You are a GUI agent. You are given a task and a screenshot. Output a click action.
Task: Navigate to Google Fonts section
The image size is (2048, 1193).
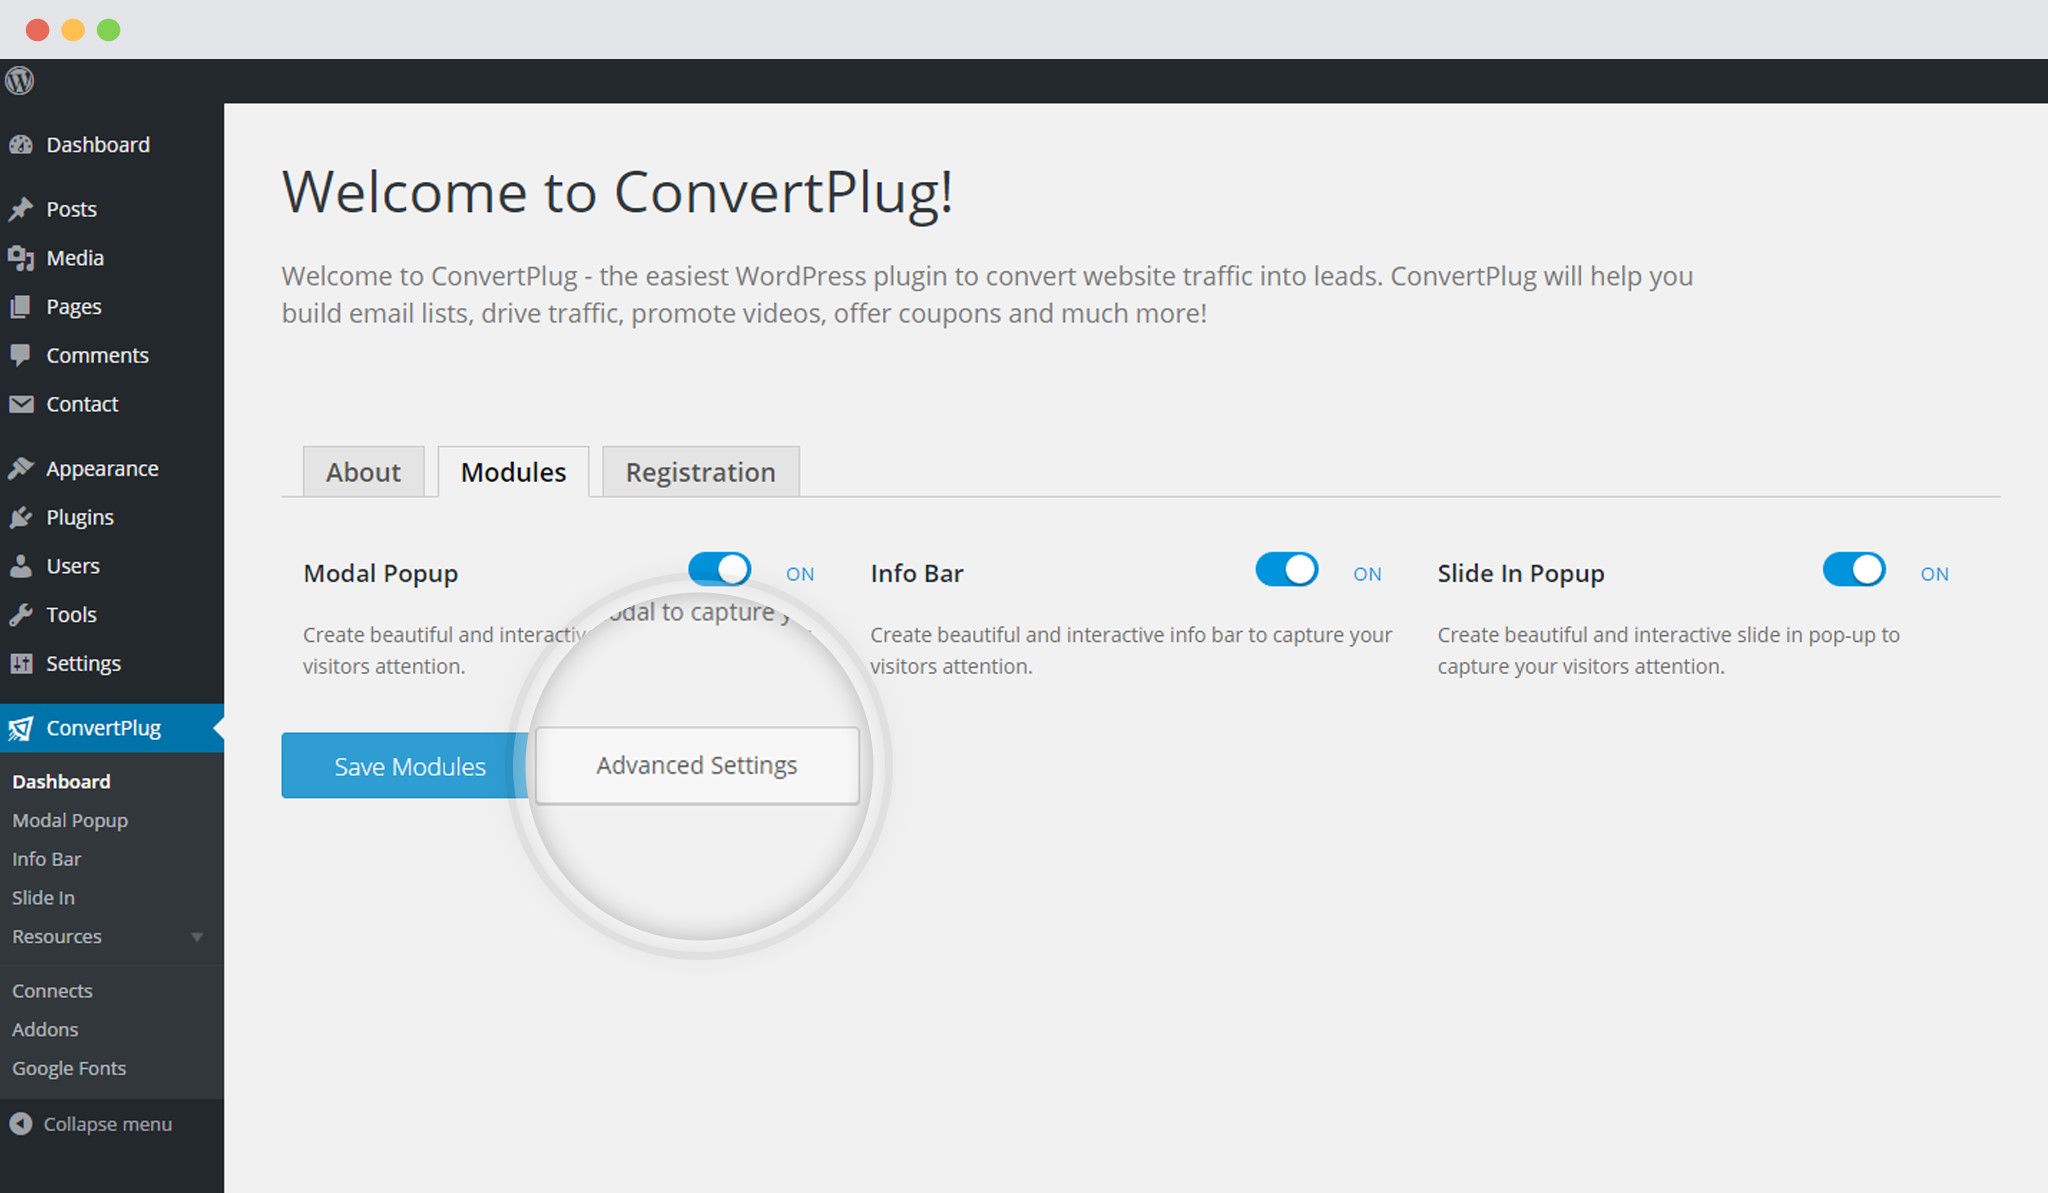pos(68,1067)
